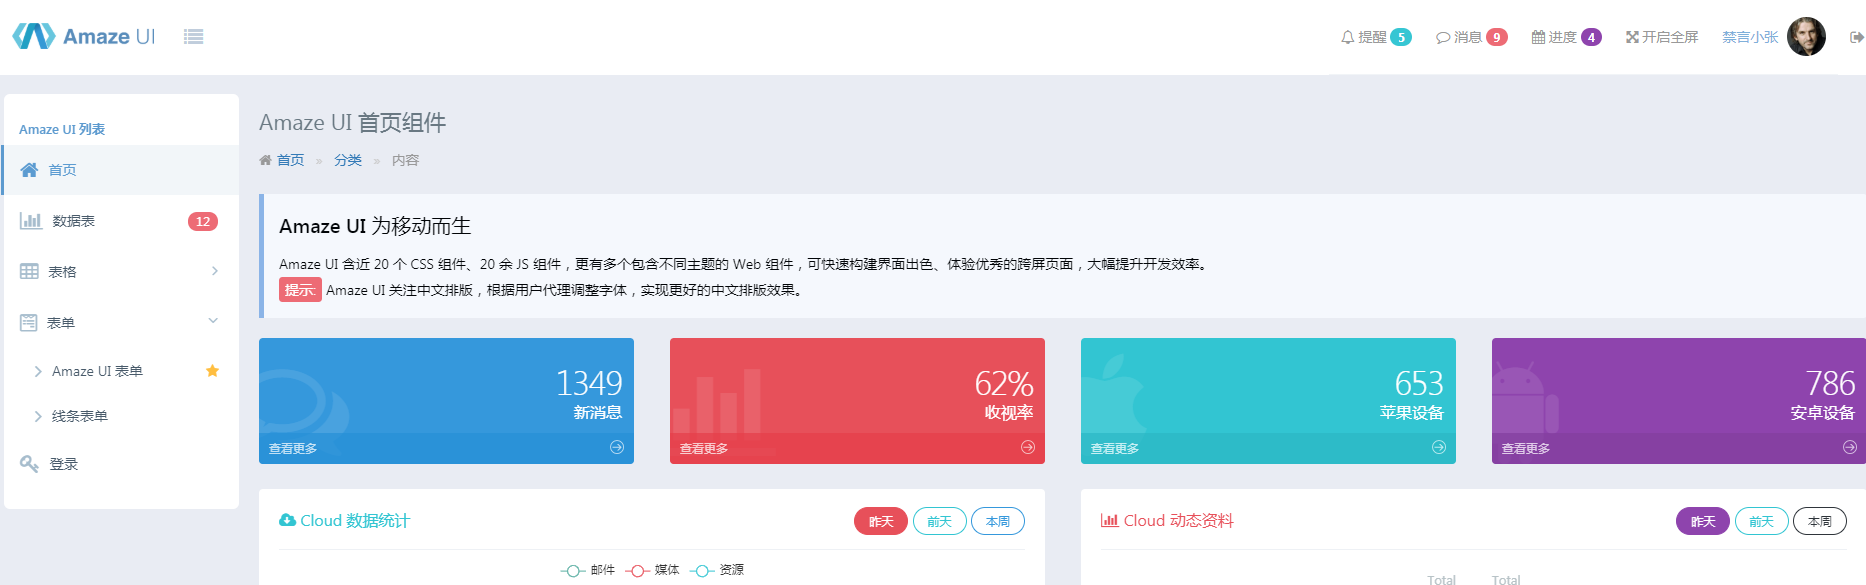Open Amaze UI 表单 submenu item
Image resolution: width=1866 pixels, height=585 pixels.
click(97, 371)
